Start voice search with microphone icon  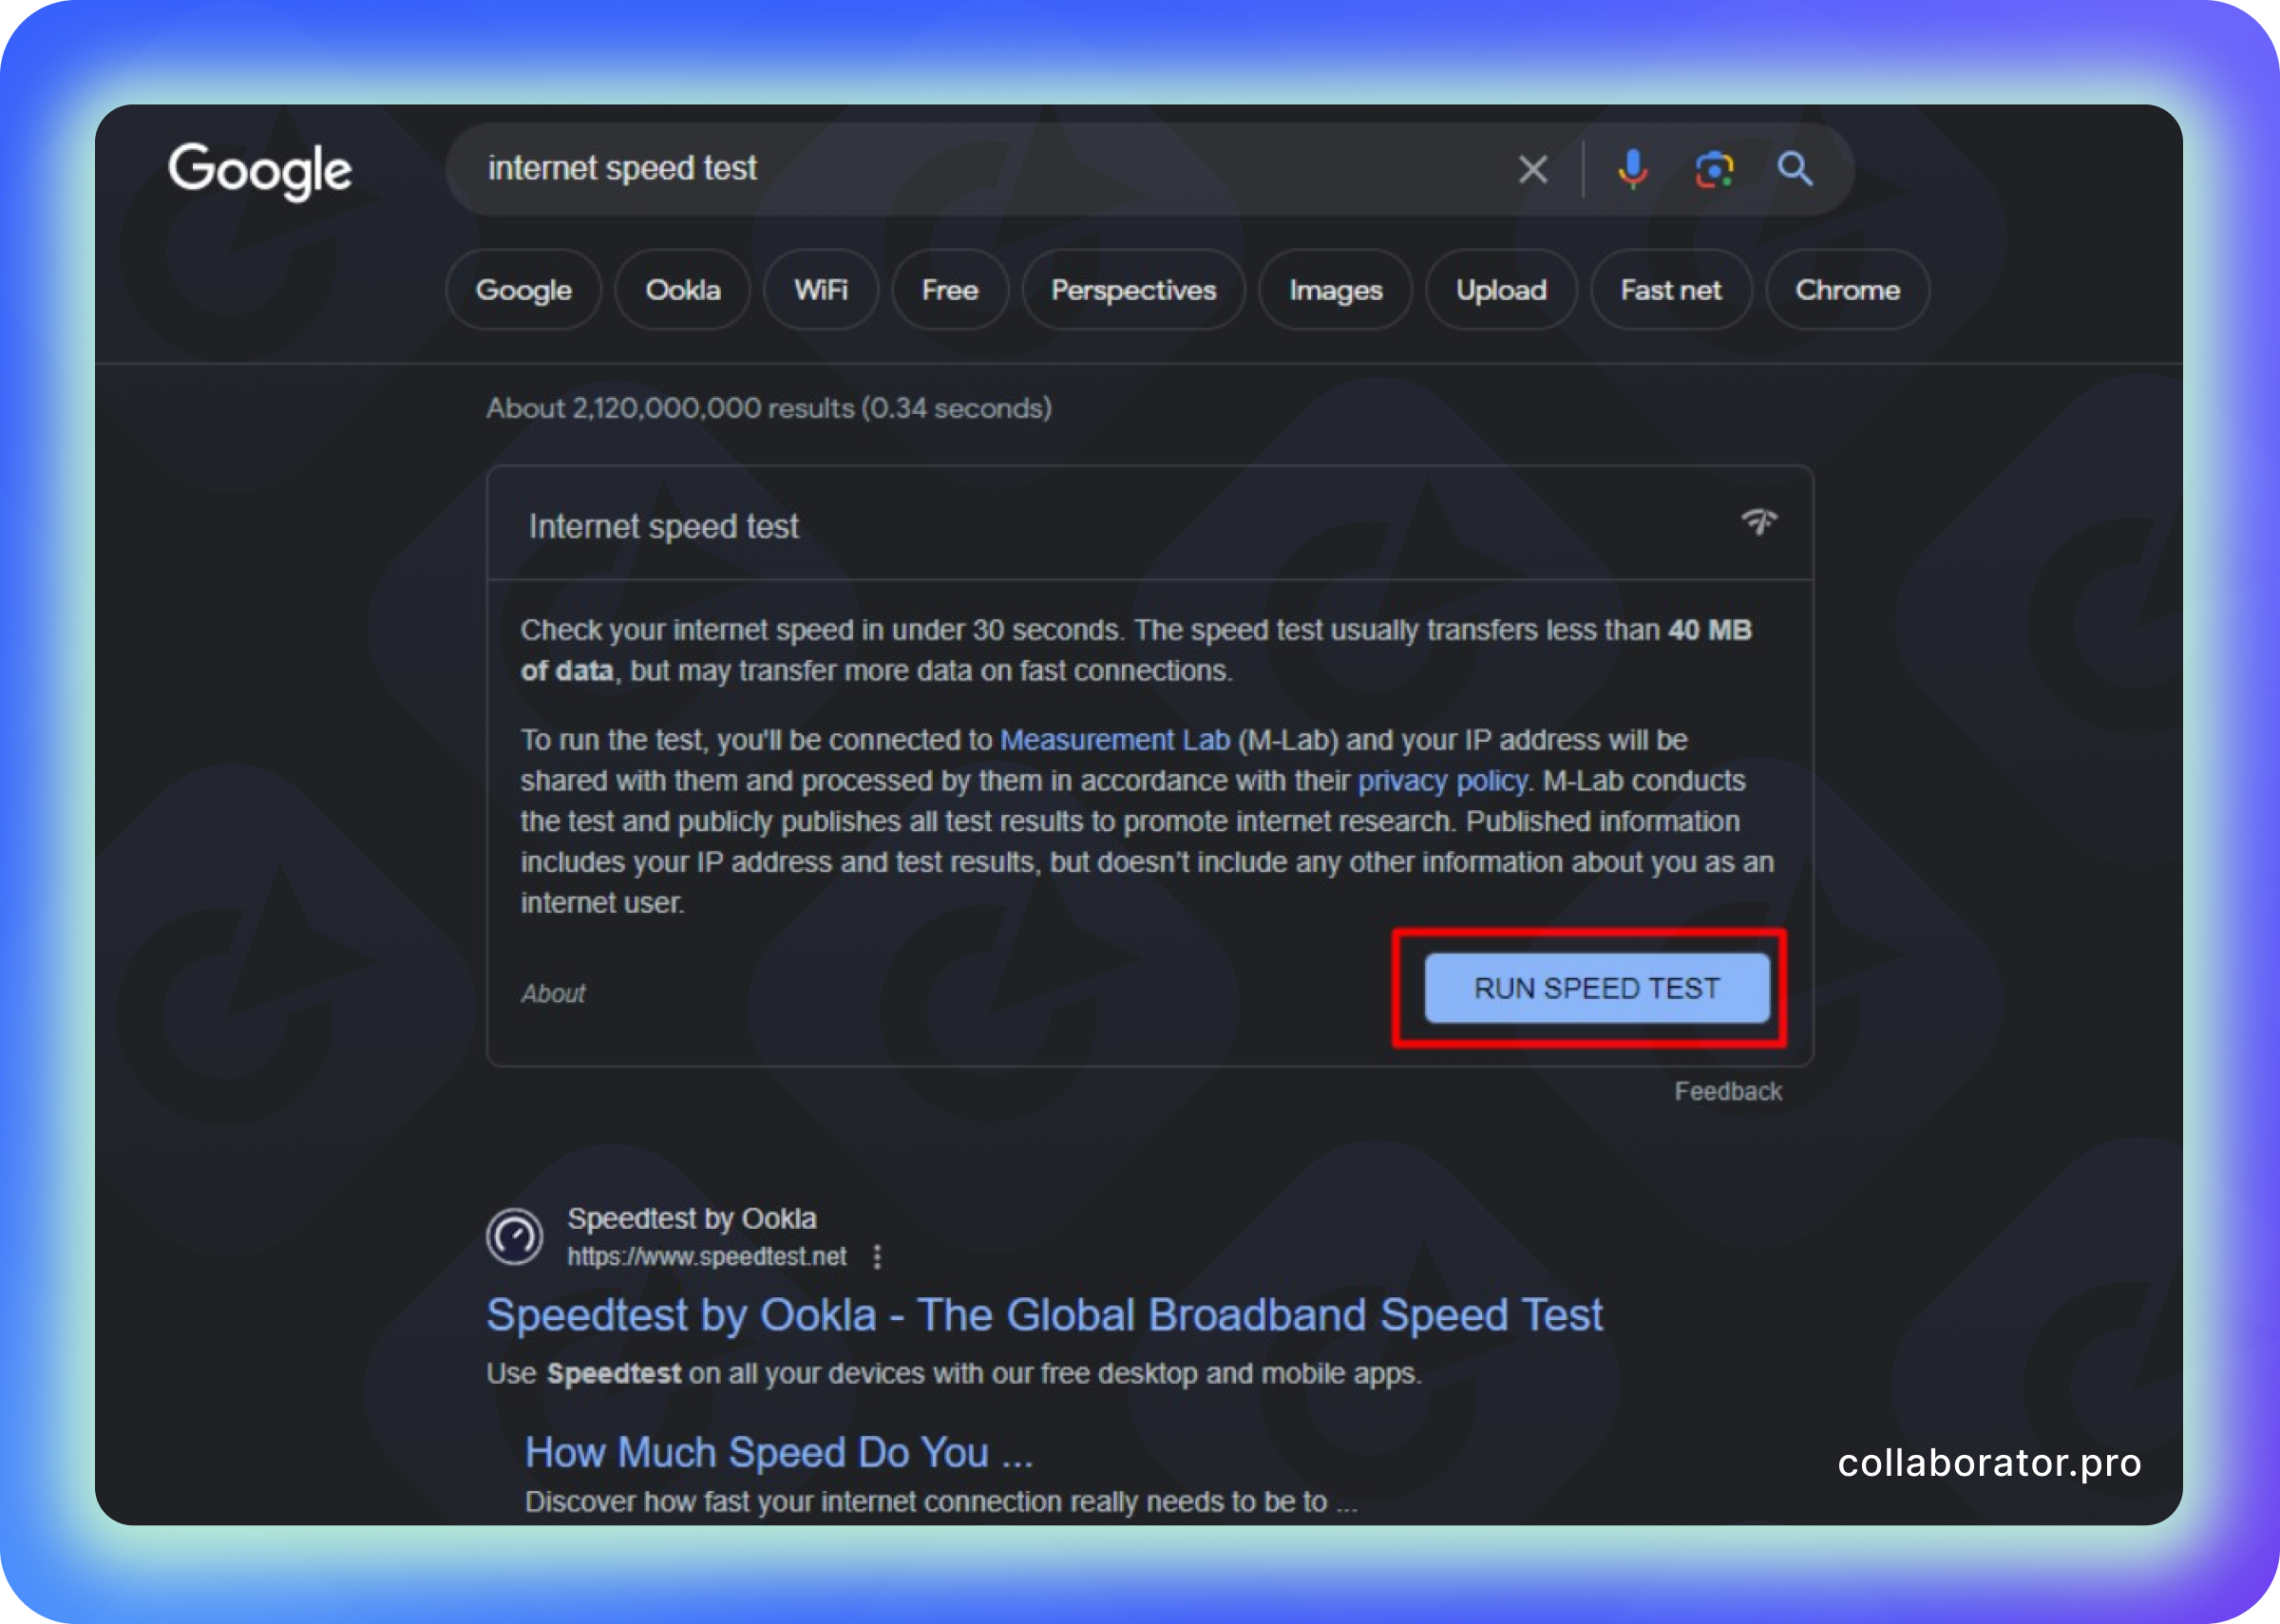(x=1632, y=170)
